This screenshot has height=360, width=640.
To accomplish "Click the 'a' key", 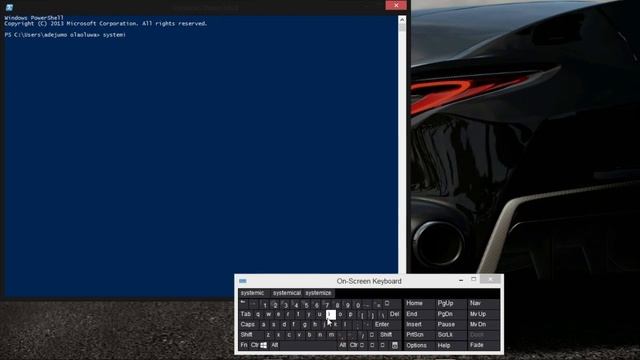I will [263, 324].
